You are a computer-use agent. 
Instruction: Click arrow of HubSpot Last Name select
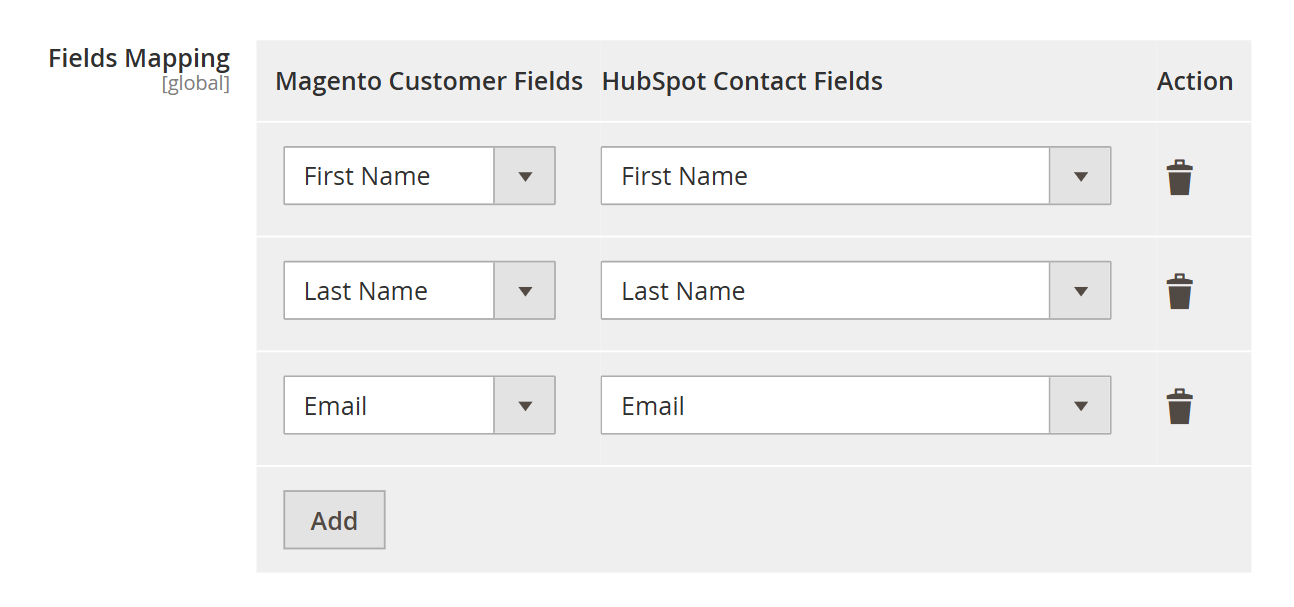point(1080,291)
